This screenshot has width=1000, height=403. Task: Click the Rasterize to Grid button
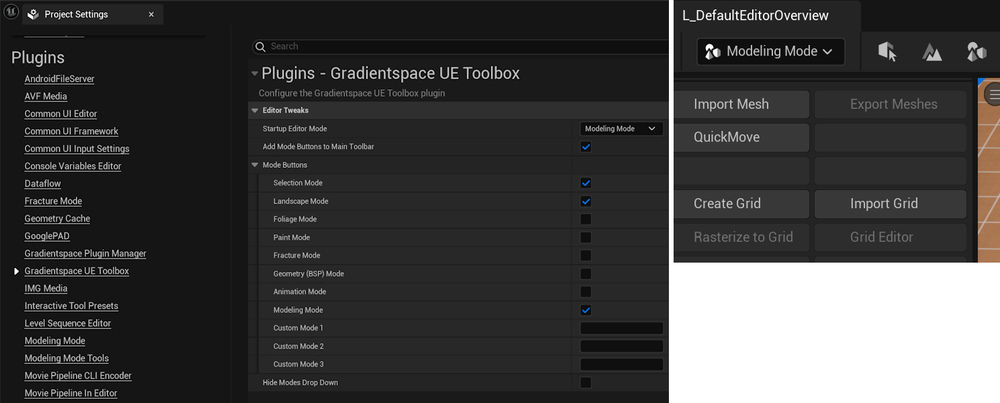[x=742, y=237]
